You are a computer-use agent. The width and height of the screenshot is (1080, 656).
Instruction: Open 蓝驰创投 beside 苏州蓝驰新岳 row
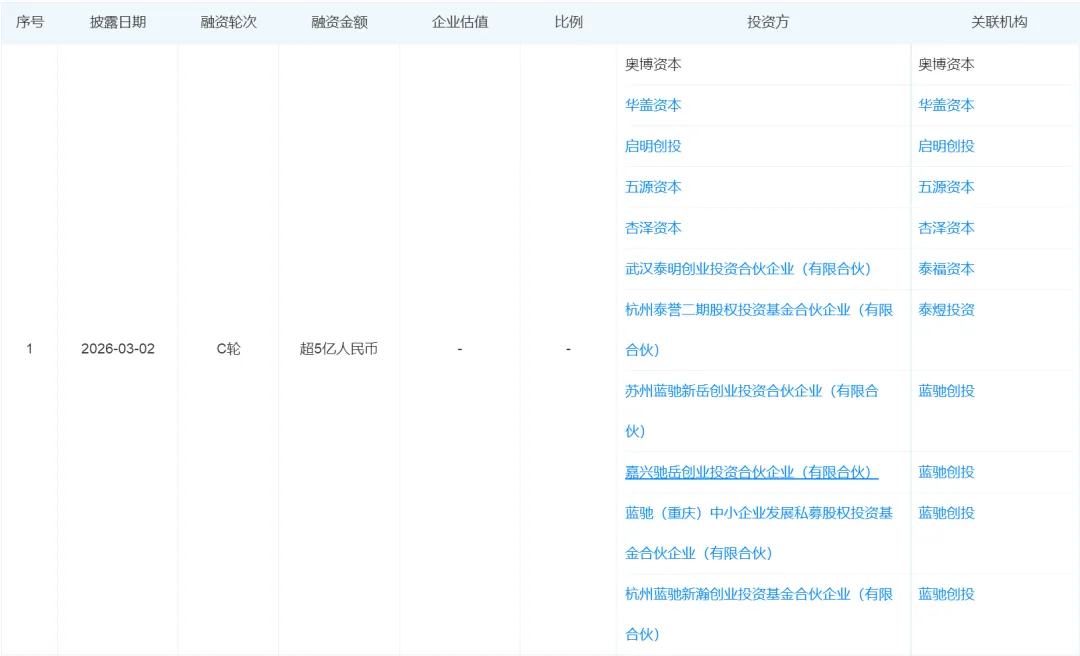[946, 391]
